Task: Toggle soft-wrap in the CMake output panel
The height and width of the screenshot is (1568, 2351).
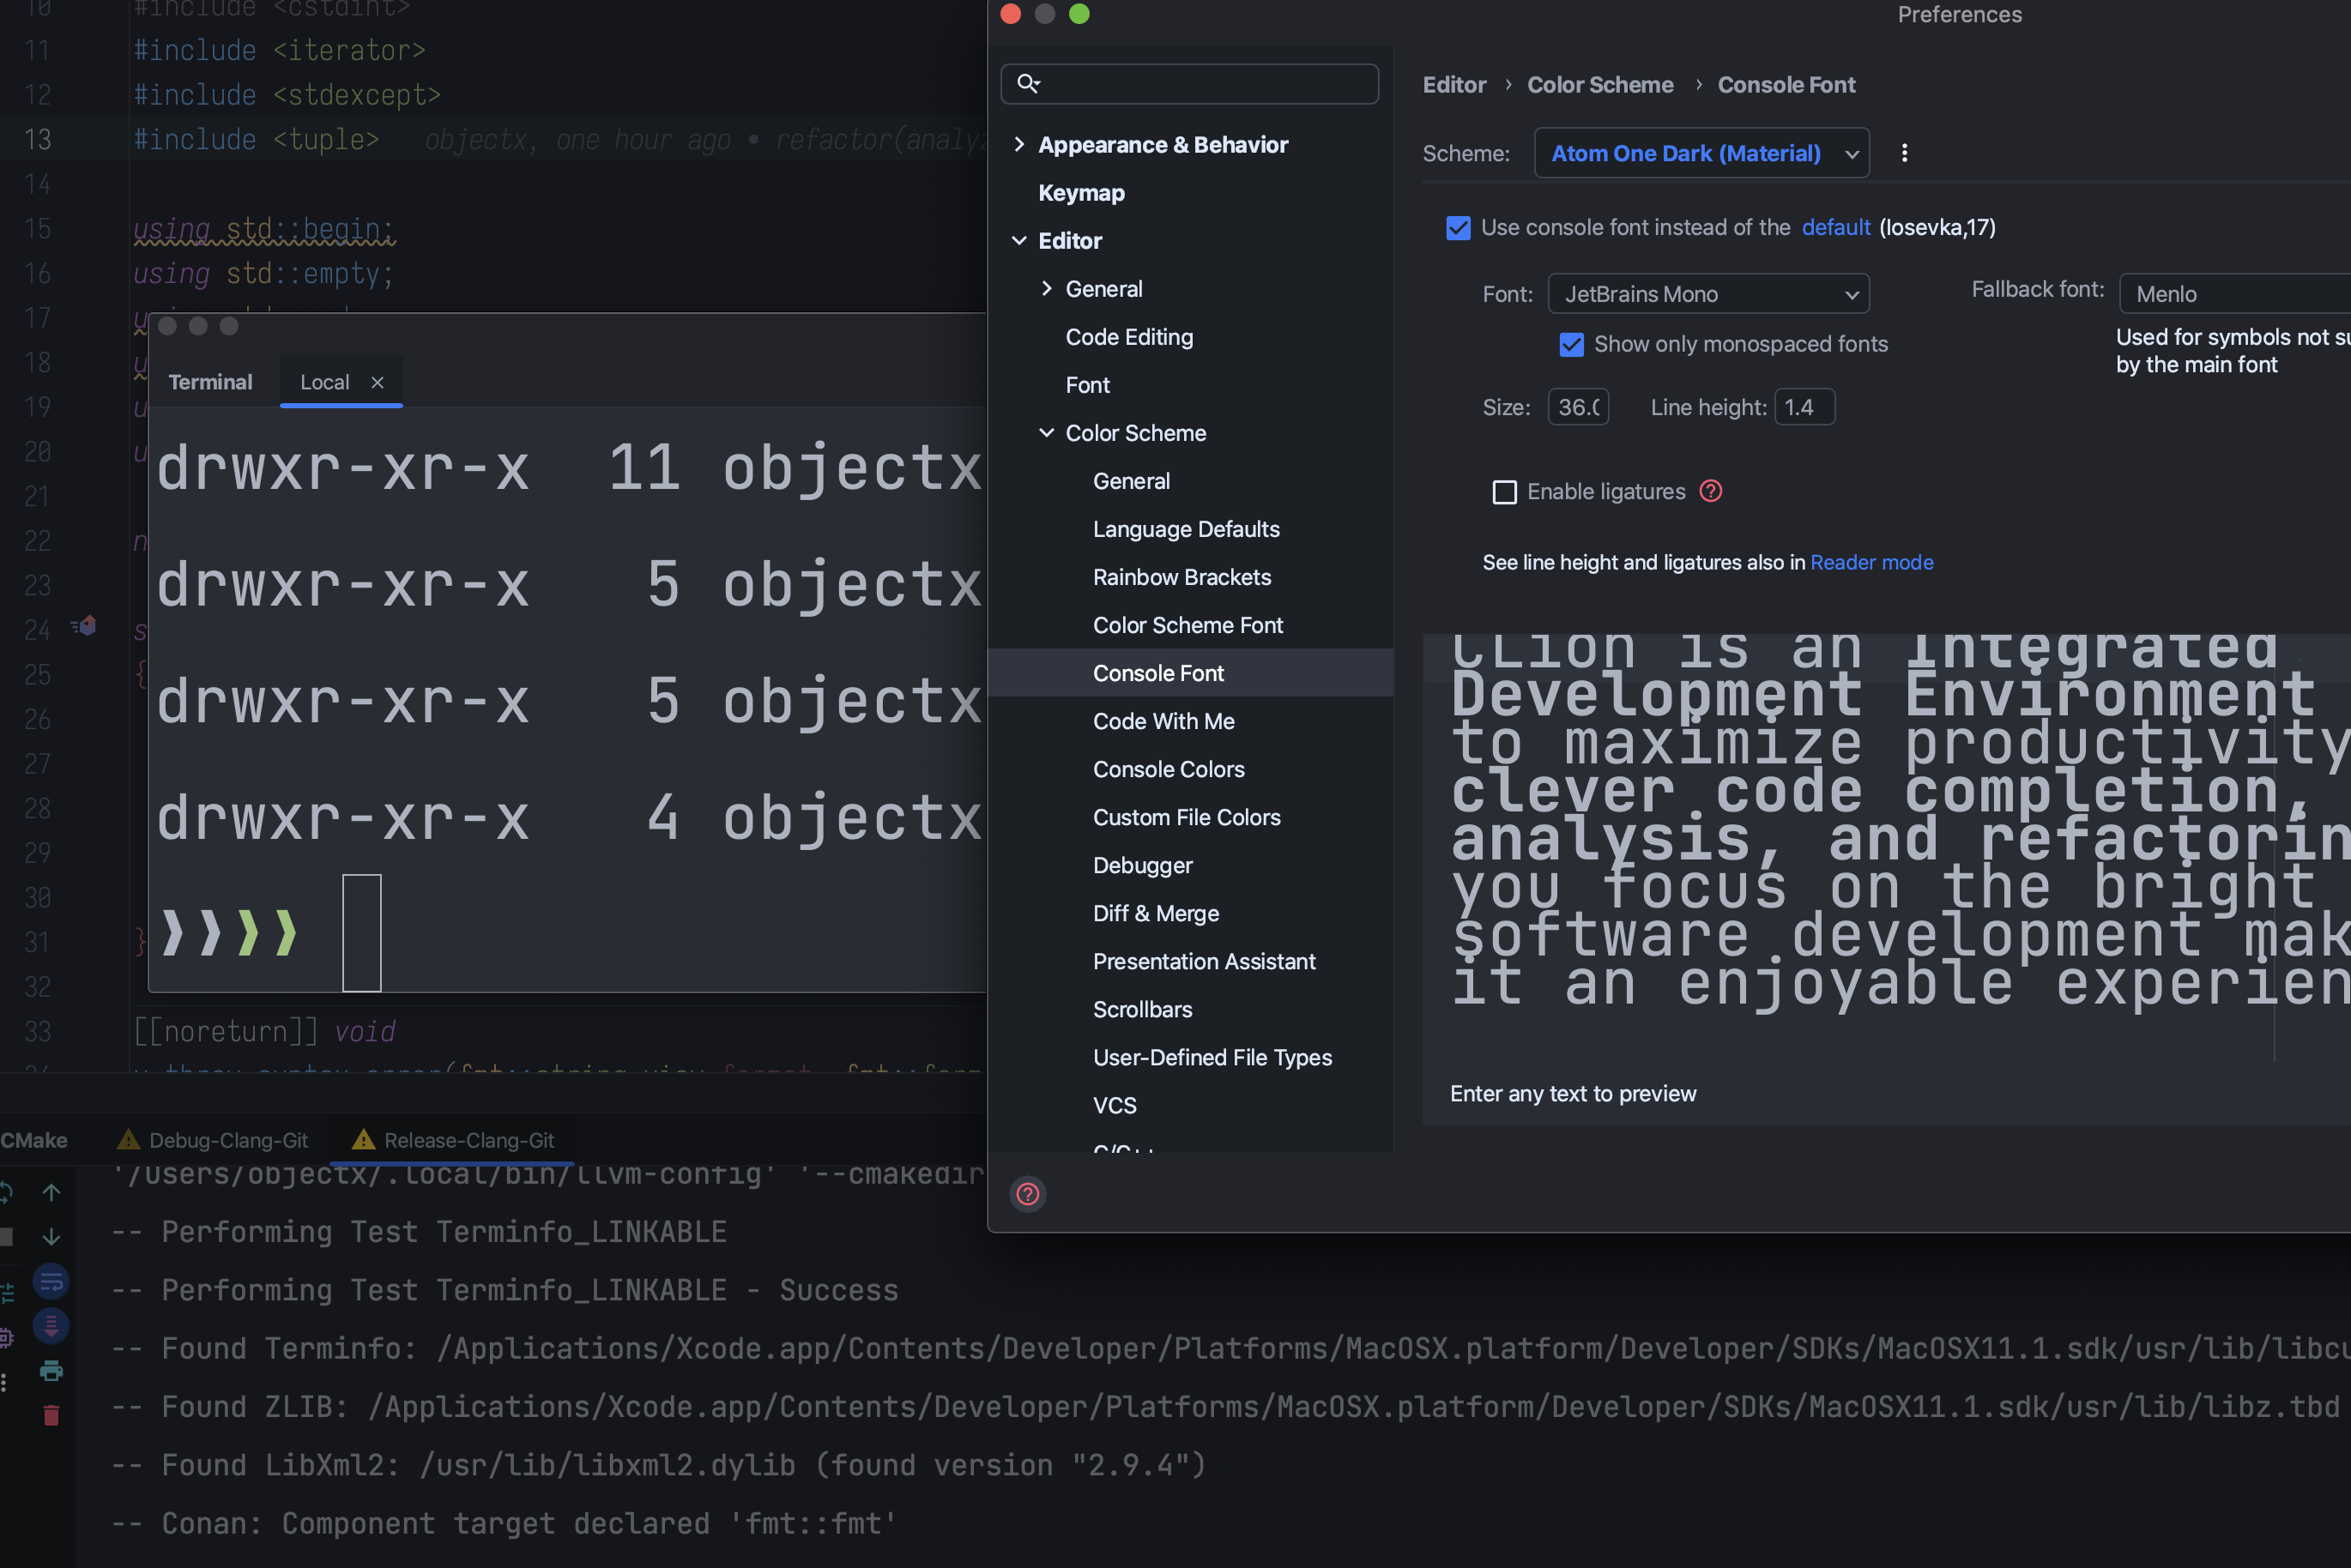Action: click(51, 1281)
